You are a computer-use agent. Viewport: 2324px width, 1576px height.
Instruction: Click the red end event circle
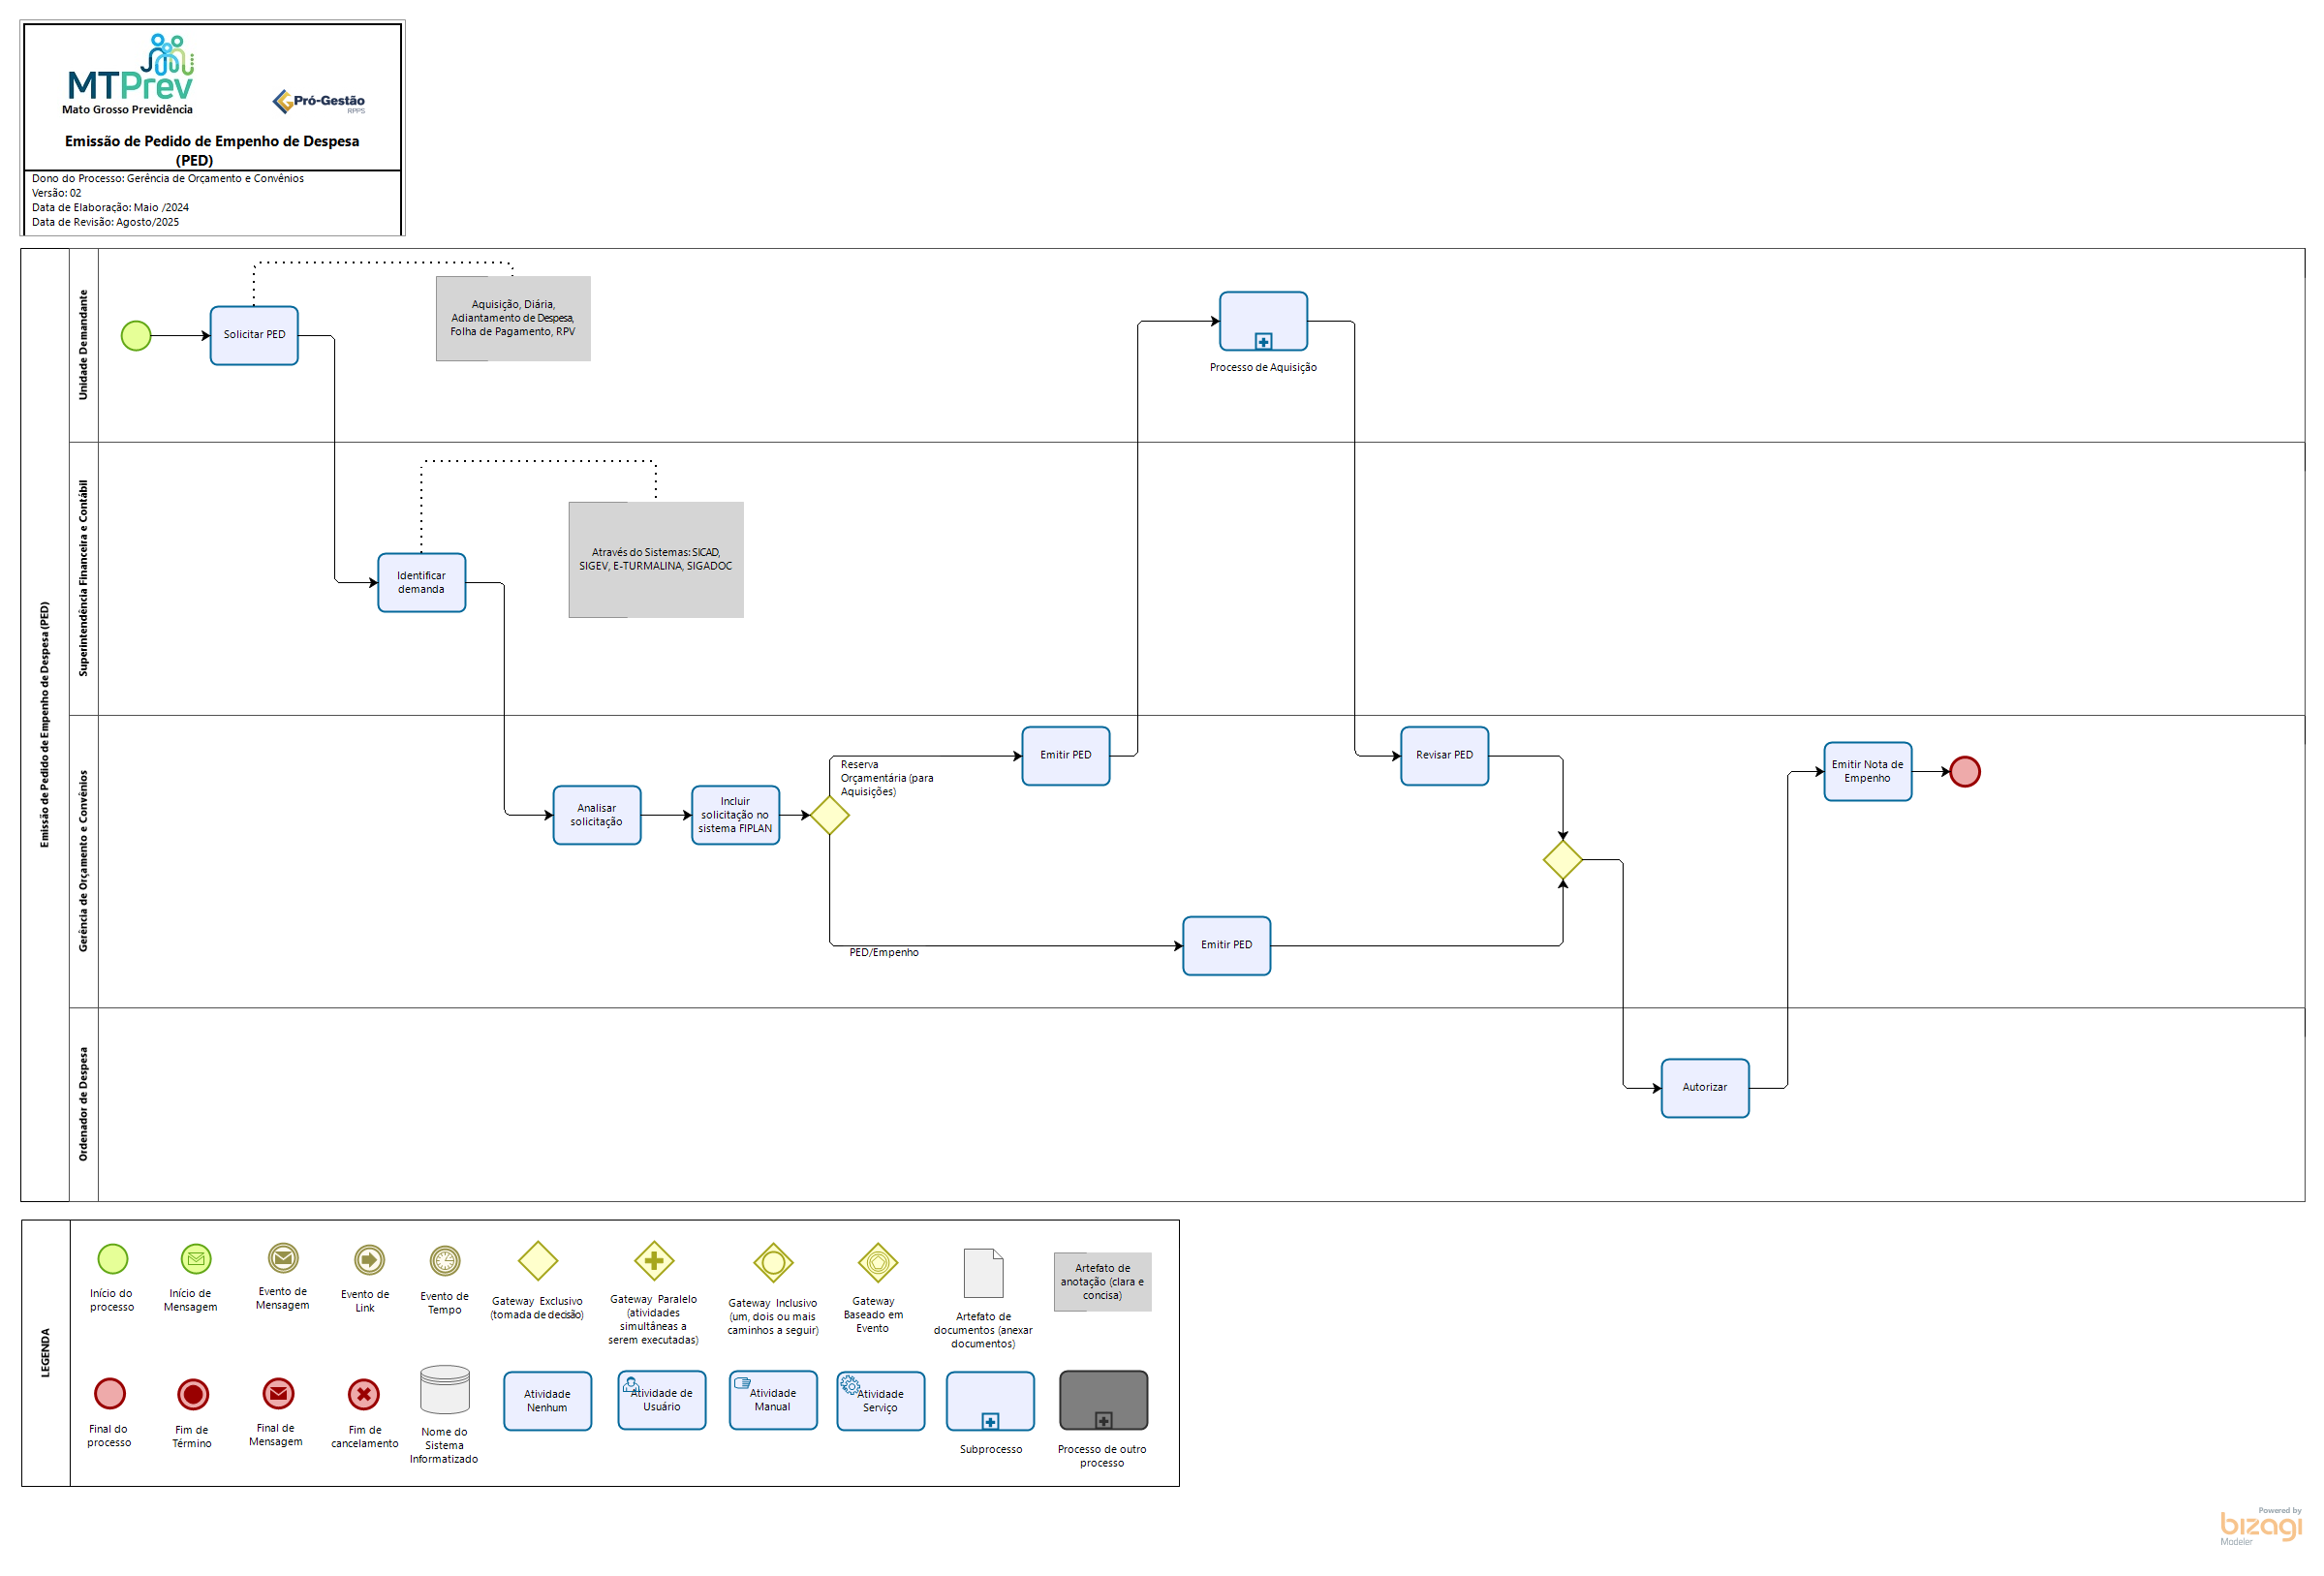tap(1964, 771)
